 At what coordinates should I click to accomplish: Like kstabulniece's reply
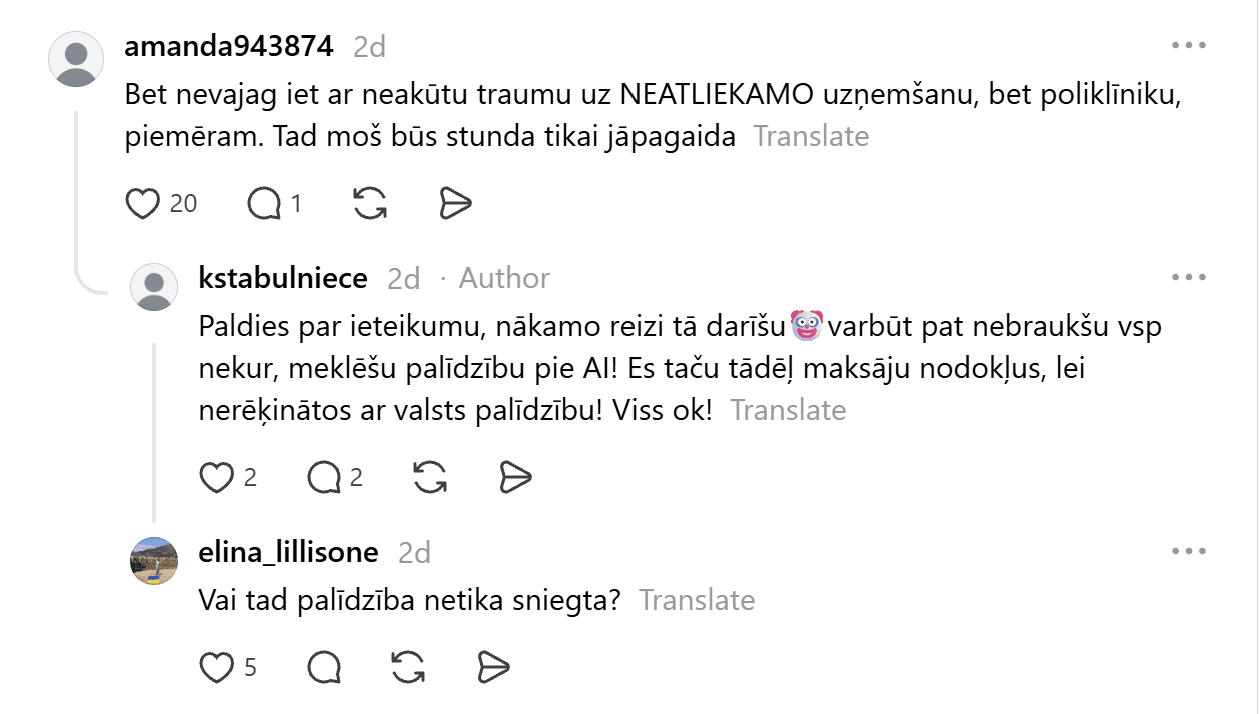point(216,478)
